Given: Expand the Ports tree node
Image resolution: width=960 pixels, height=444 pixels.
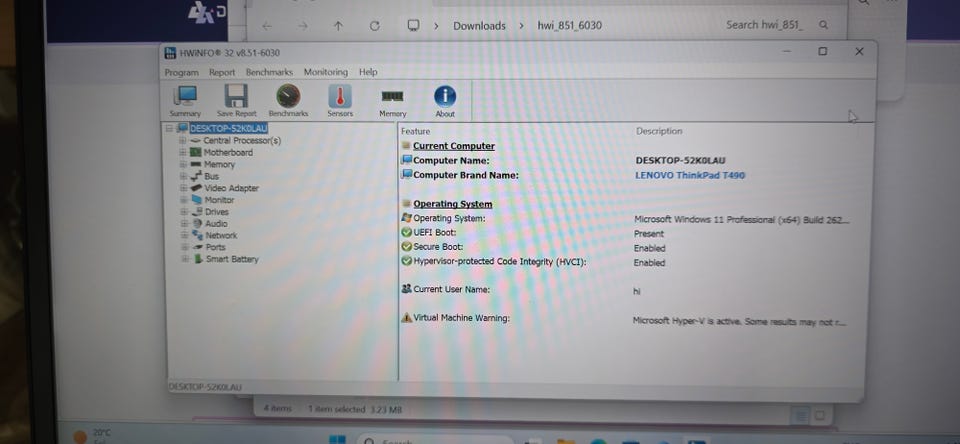Looking at the screenshot, I should click(x=184, y=247).
